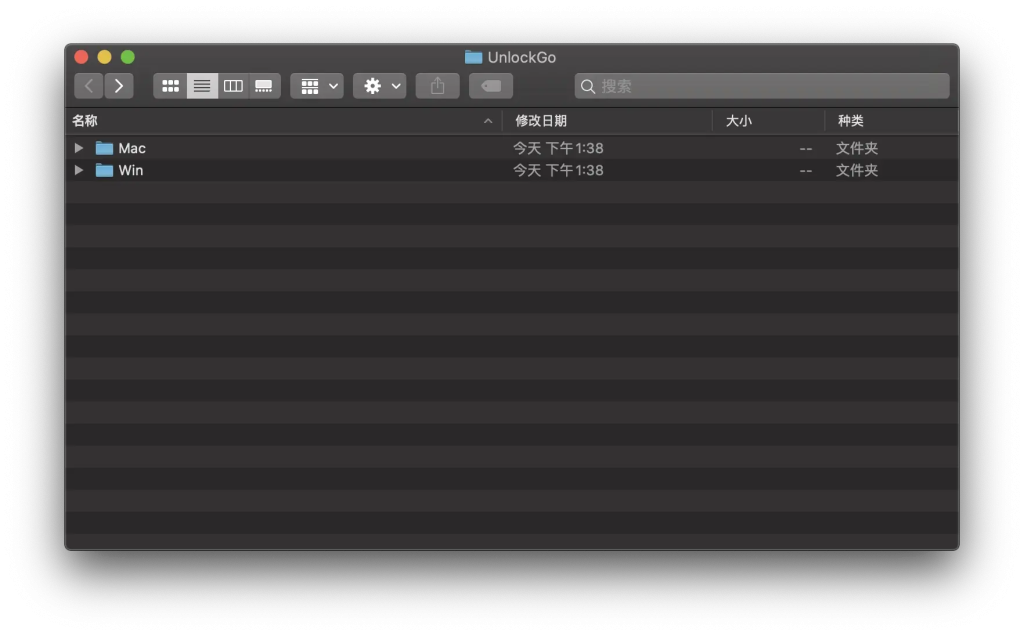Switch to column view

pos(233,86)
